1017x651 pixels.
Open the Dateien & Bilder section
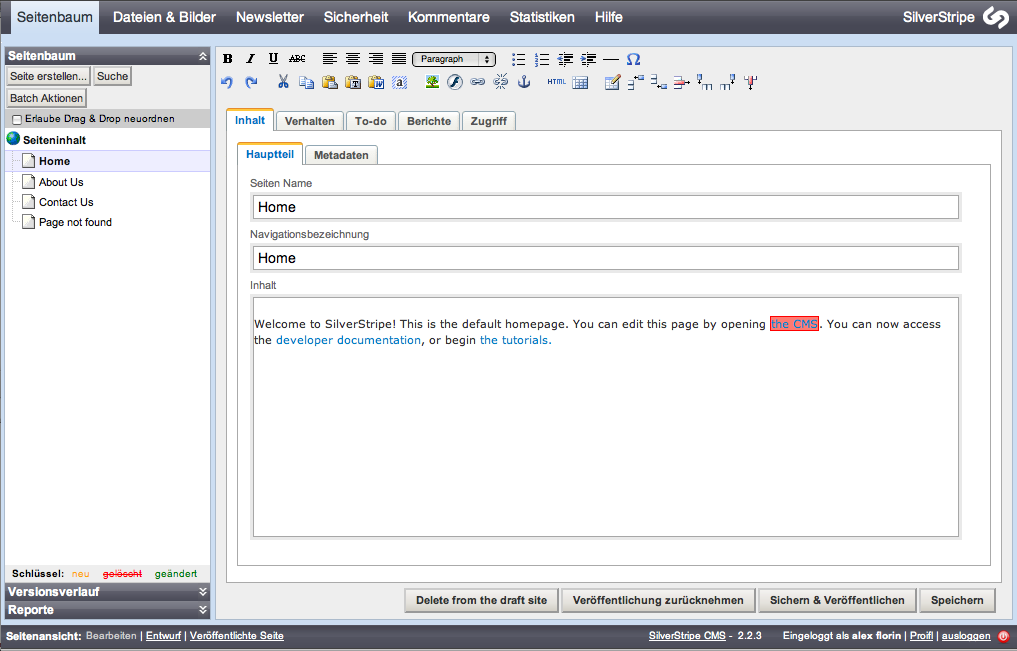coord(164,17)
